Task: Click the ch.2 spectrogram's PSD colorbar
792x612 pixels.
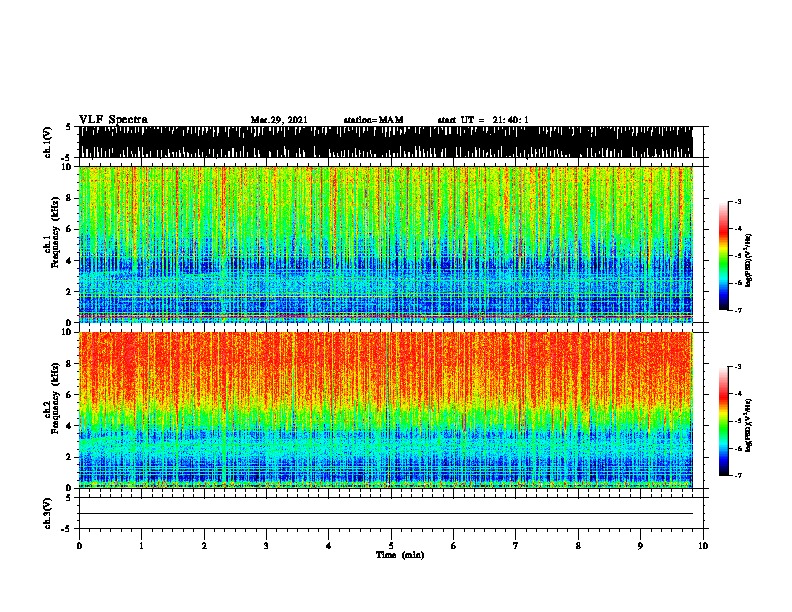Action: (x=723, y=421)
